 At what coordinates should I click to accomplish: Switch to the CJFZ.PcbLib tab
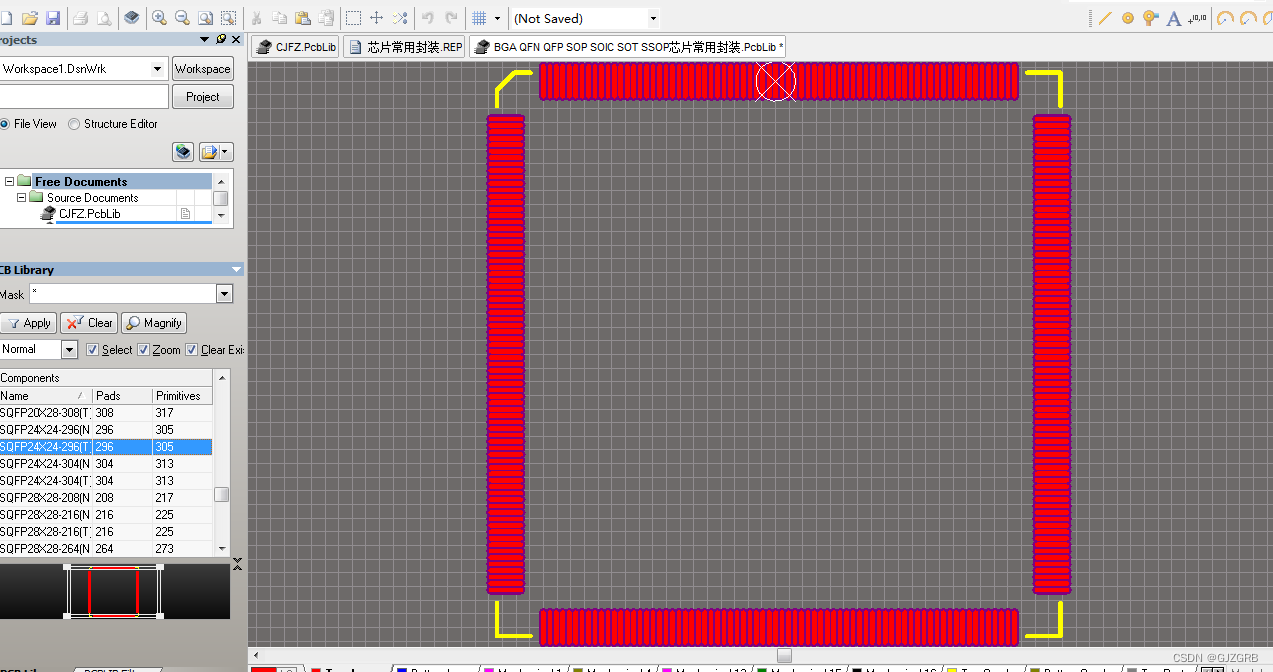297,47
